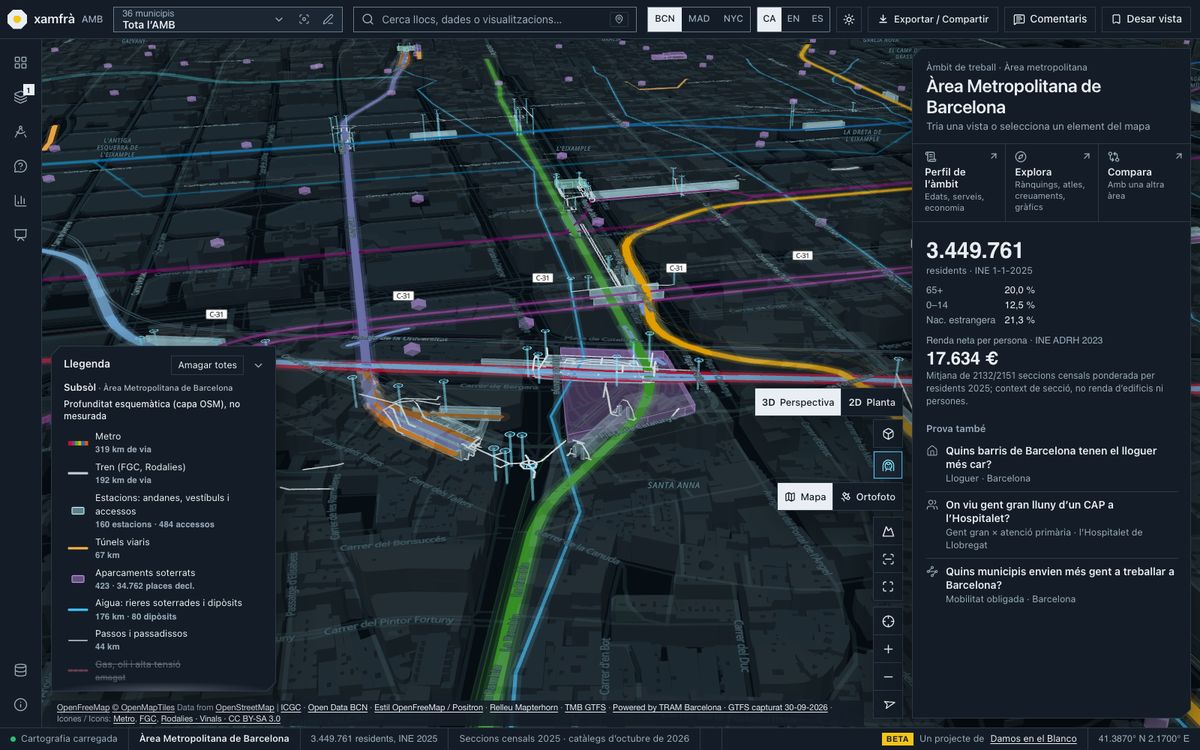Focus the Cerca llocs search field
The height and width of the screenshot is (750, 1200).
tap(494, 19)
